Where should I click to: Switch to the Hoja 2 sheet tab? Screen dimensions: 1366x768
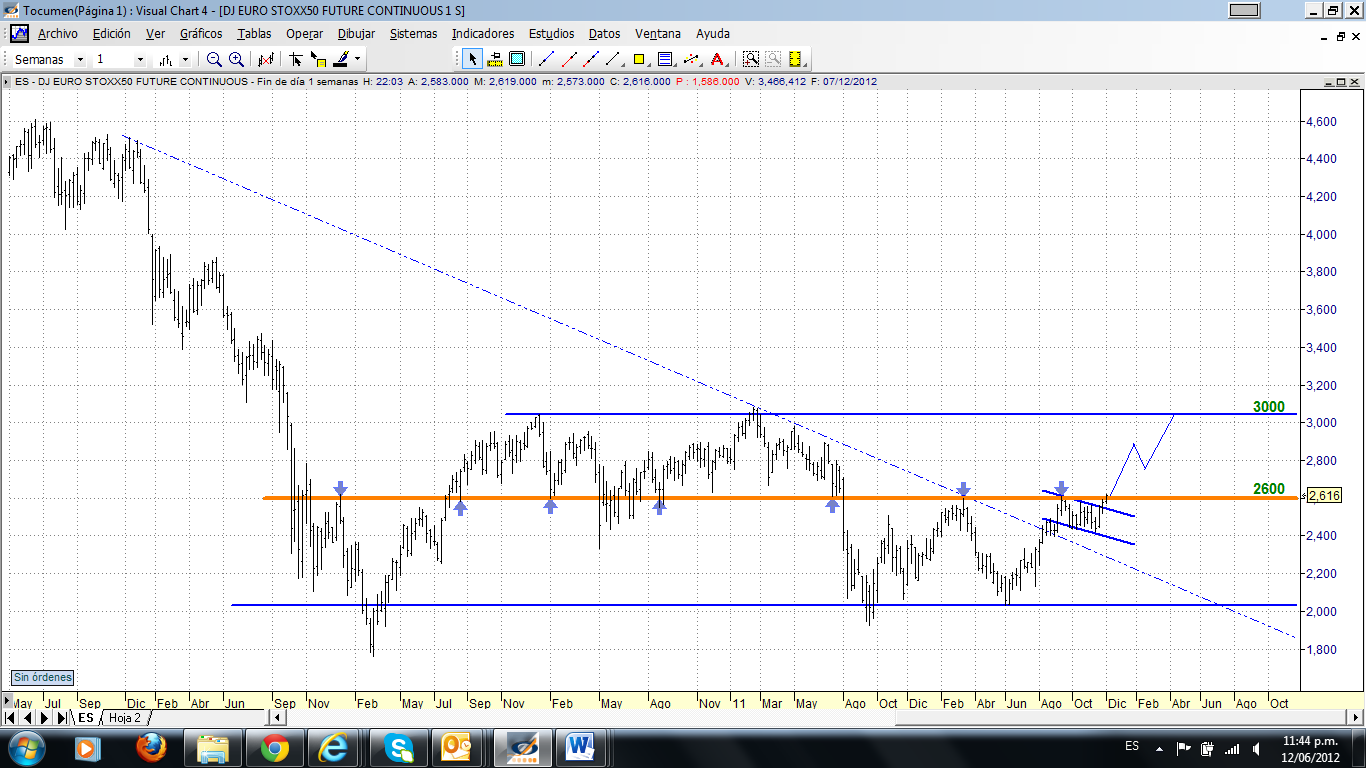[x=126, y=718]
